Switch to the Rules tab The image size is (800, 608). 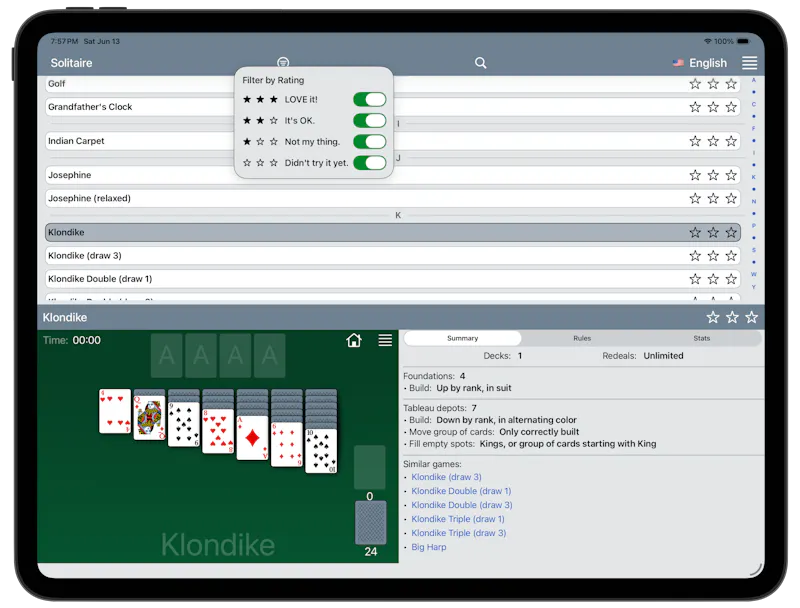[582, 338]
